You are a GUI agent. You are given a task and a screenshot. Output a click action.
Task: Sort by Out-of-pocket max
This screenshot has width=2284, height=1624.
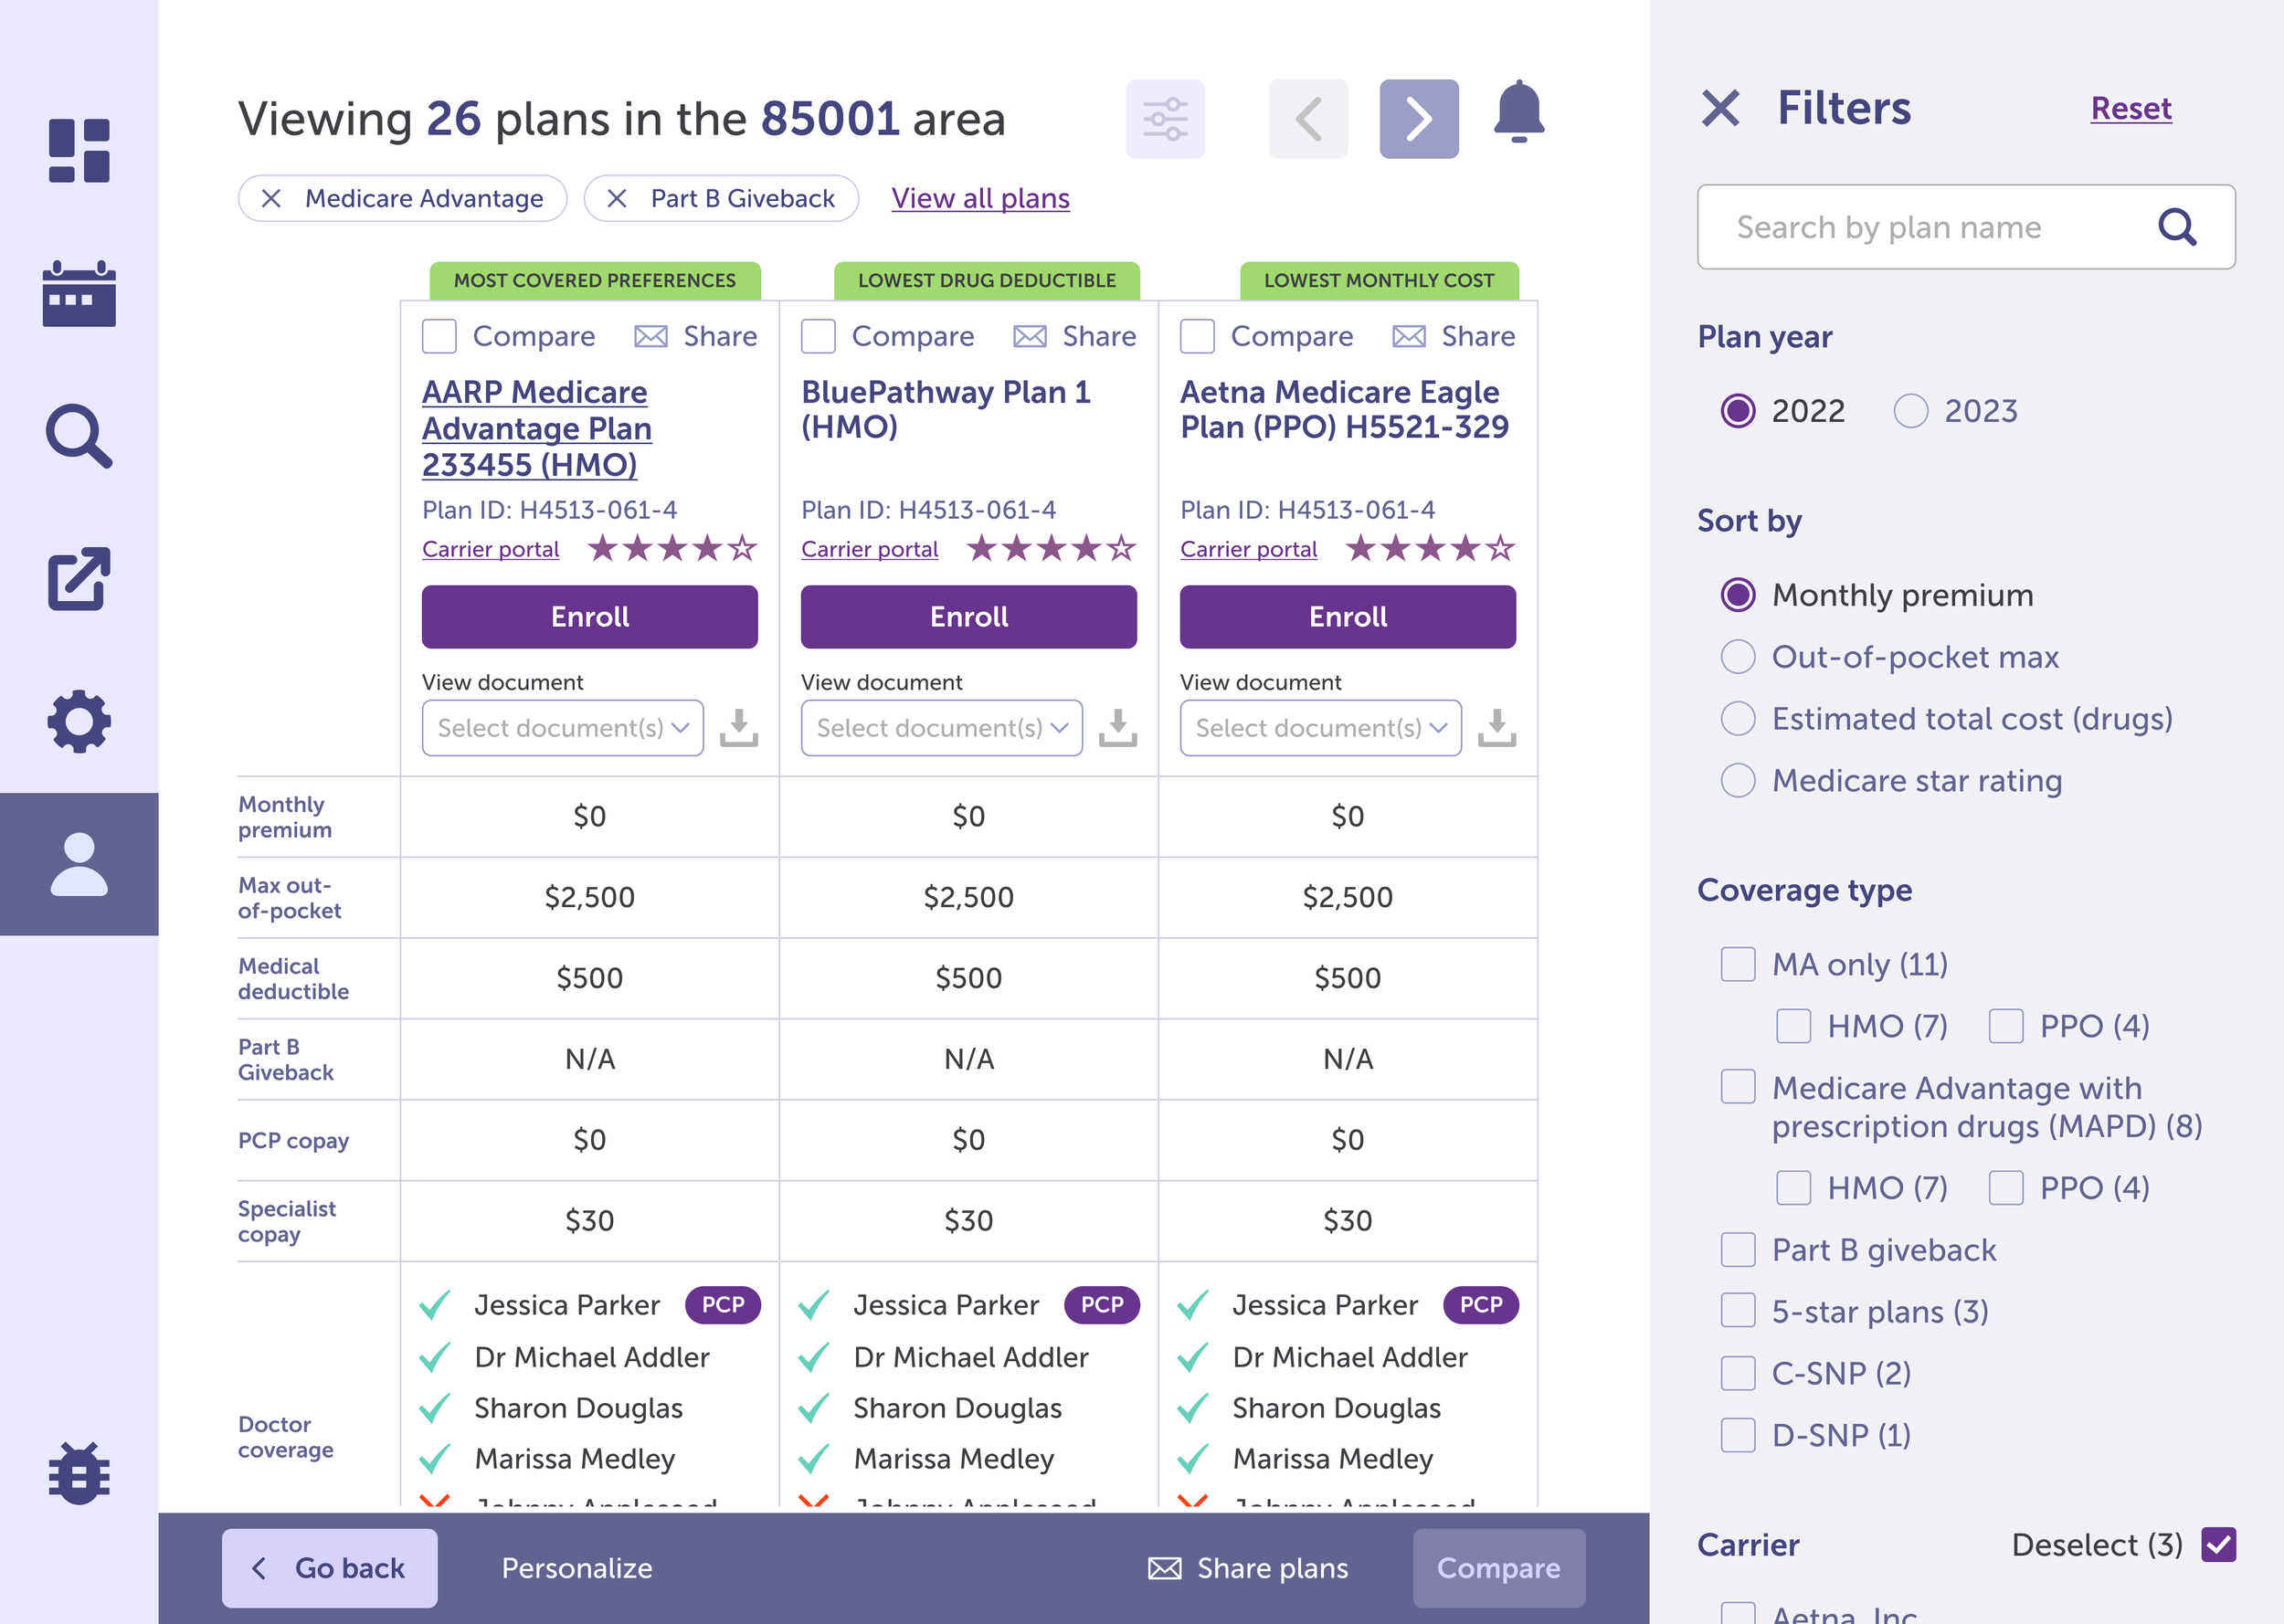coord(1738,657)
